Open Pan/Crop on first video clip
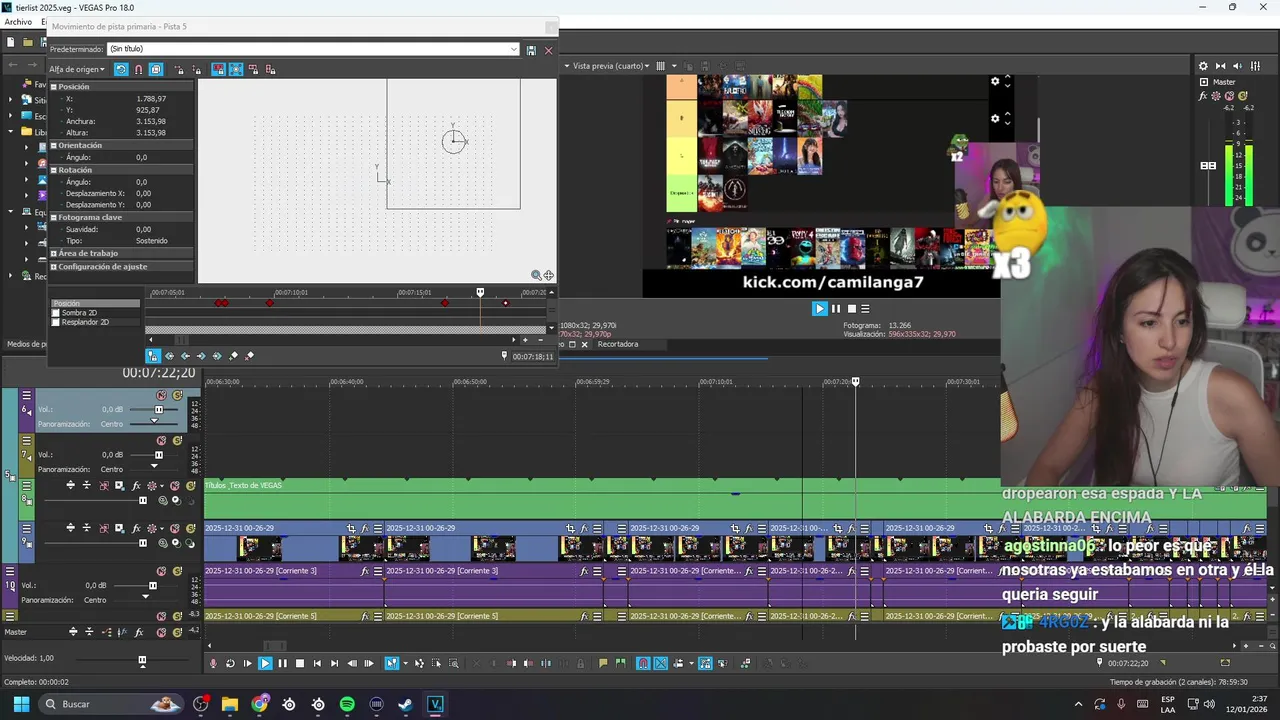This screenshot has width=1280, height=720. tap(351, 528)
